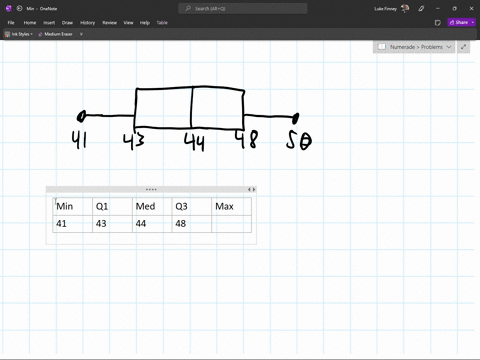
Task: Select the Q3 header cell
Action: [192, 206]
